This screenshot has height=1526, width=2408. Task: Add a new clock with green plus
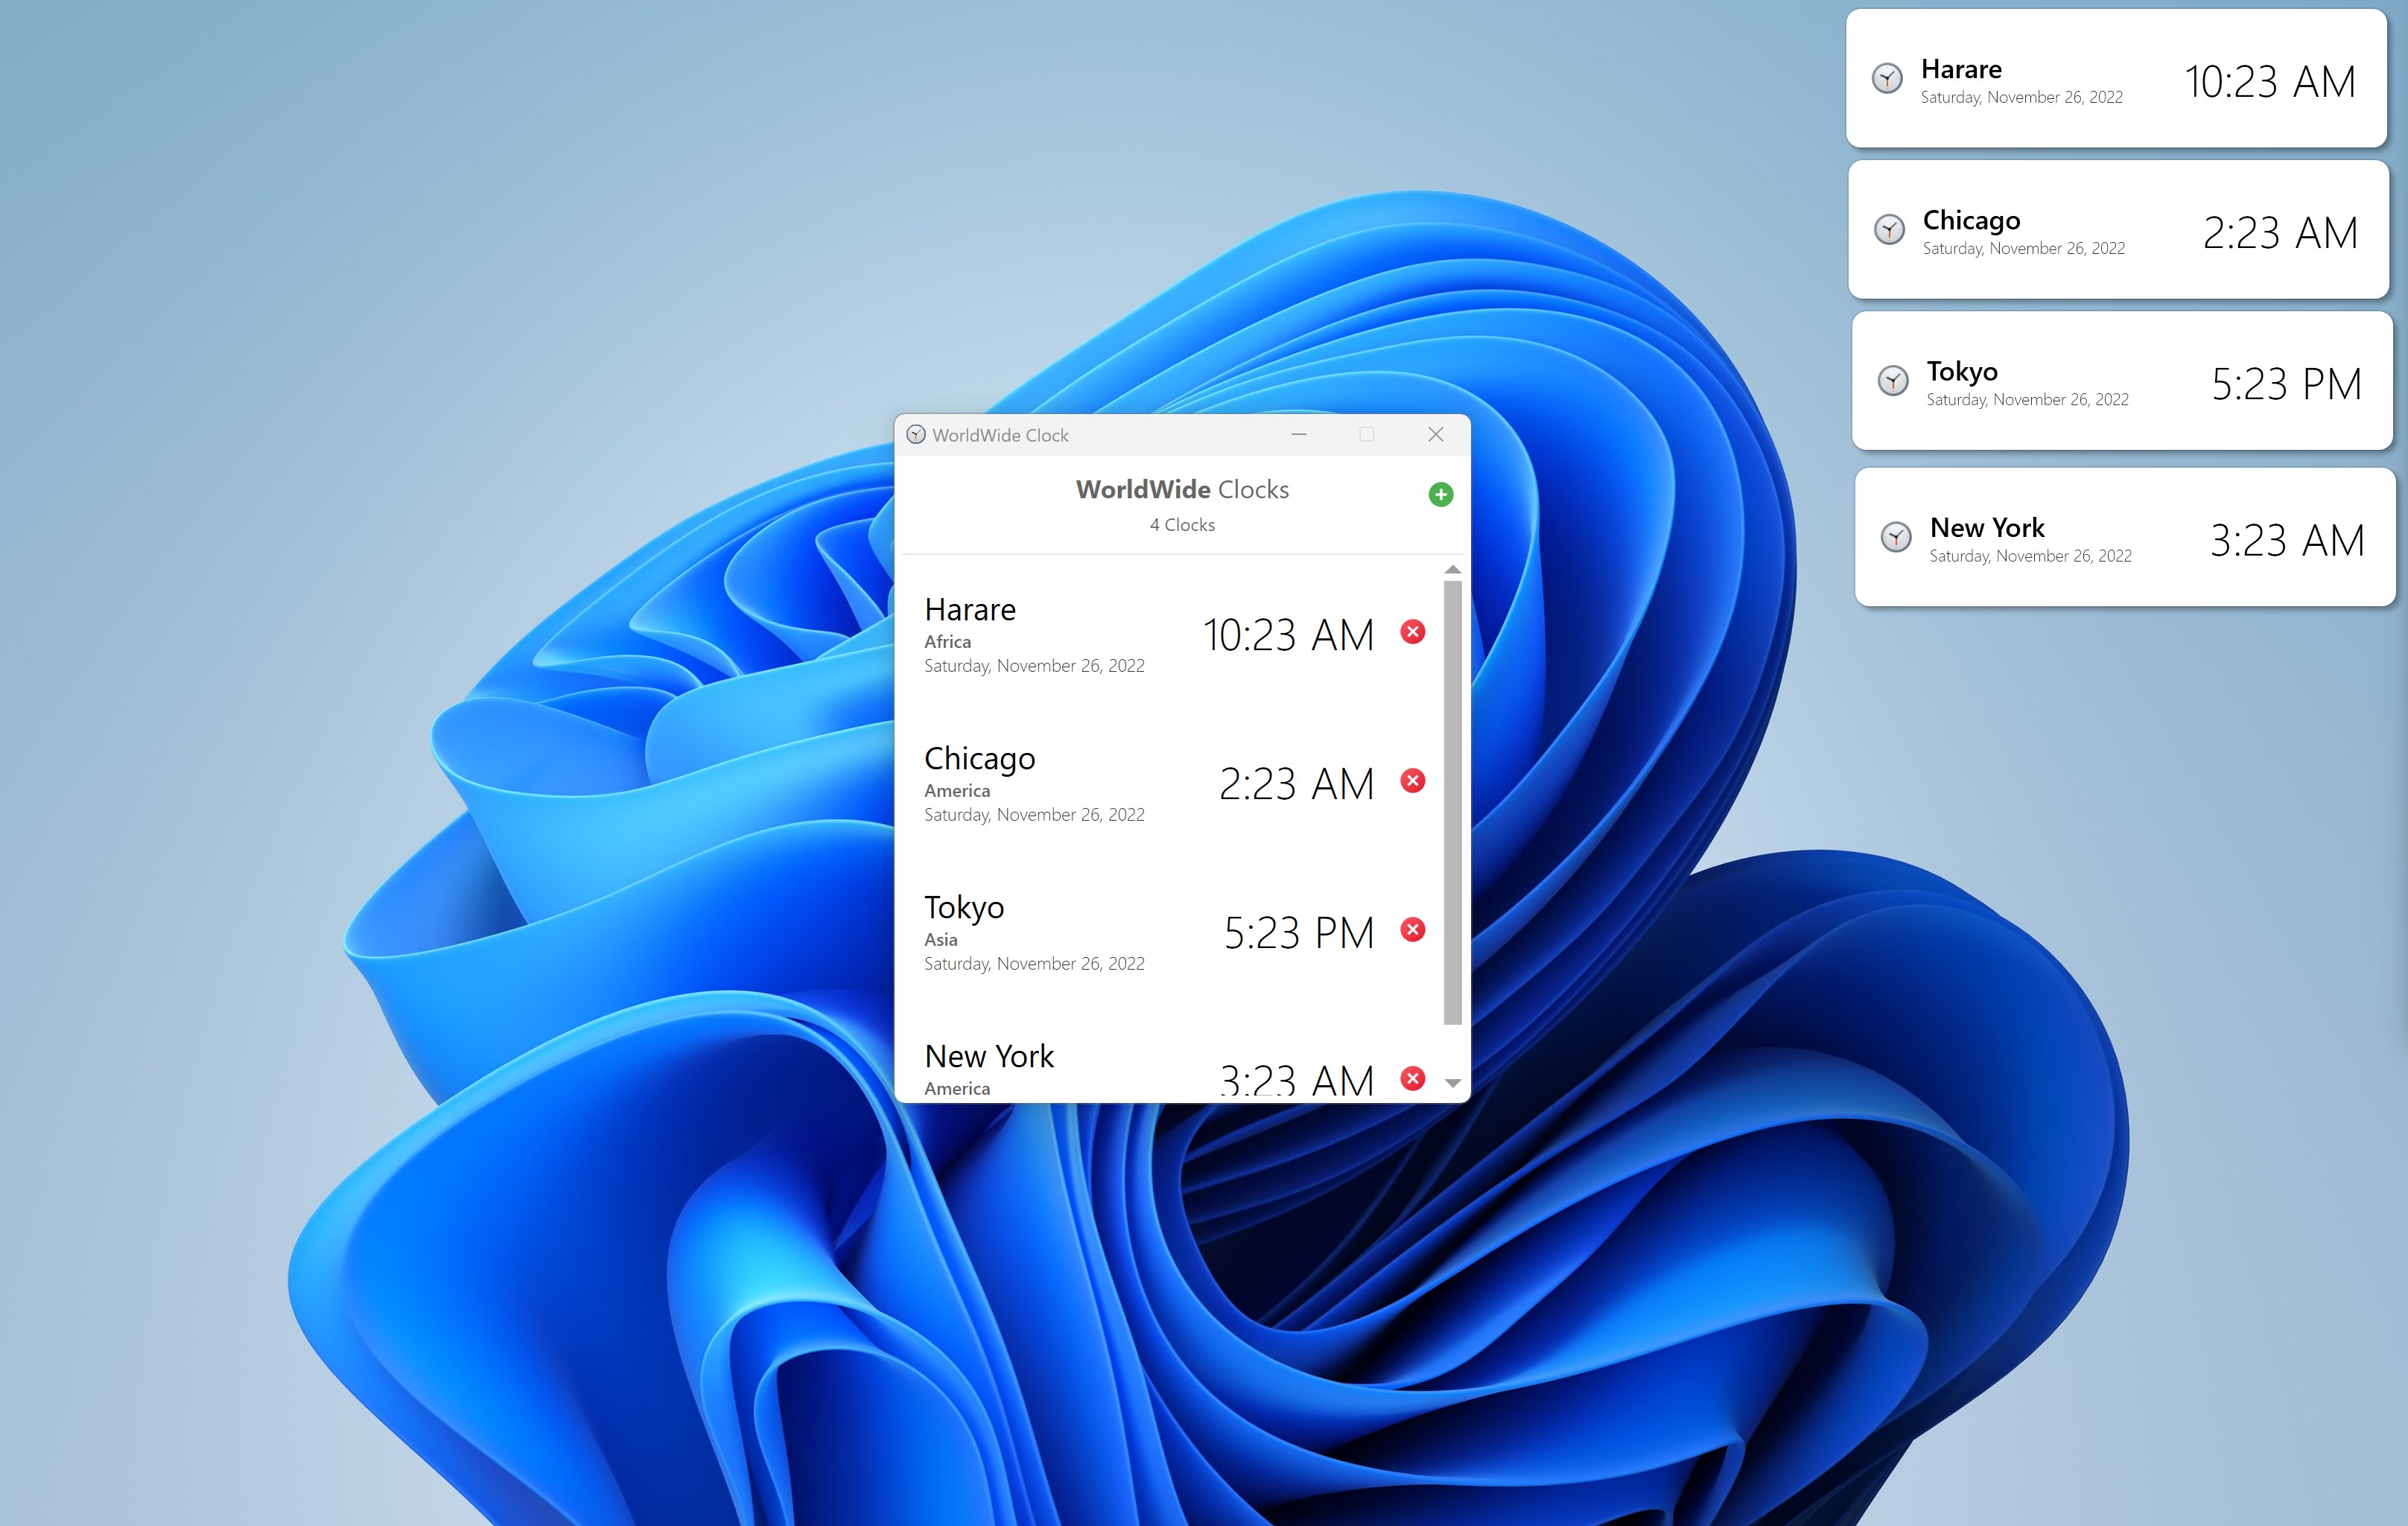(1440, 494)
